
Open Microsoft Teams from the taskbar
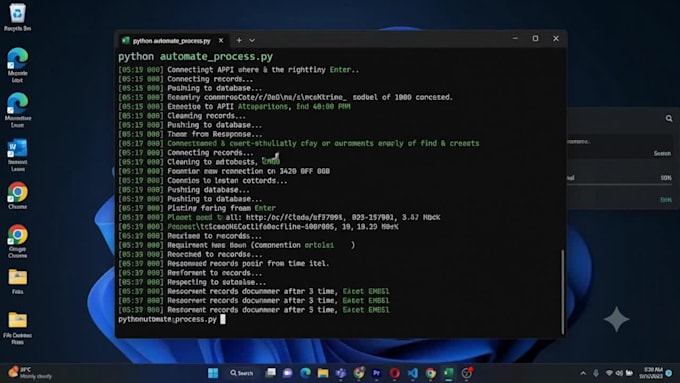pos(341,373)
